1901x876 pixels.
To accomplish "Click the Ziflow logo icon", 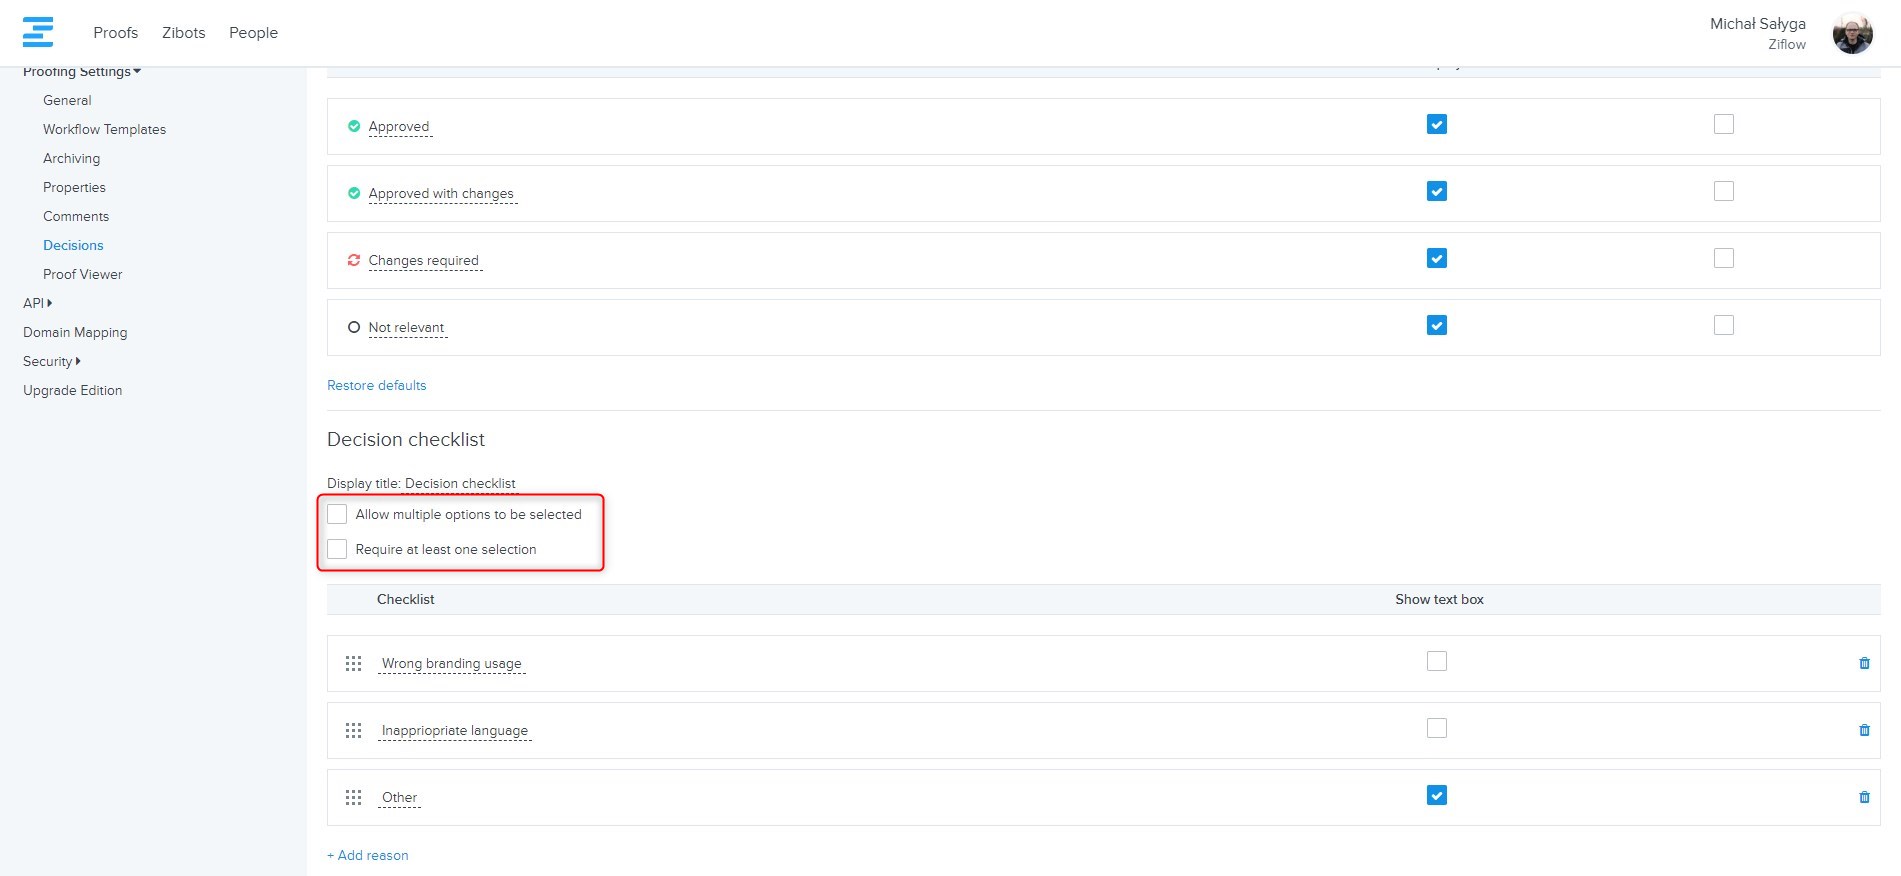I will [38, 32].
